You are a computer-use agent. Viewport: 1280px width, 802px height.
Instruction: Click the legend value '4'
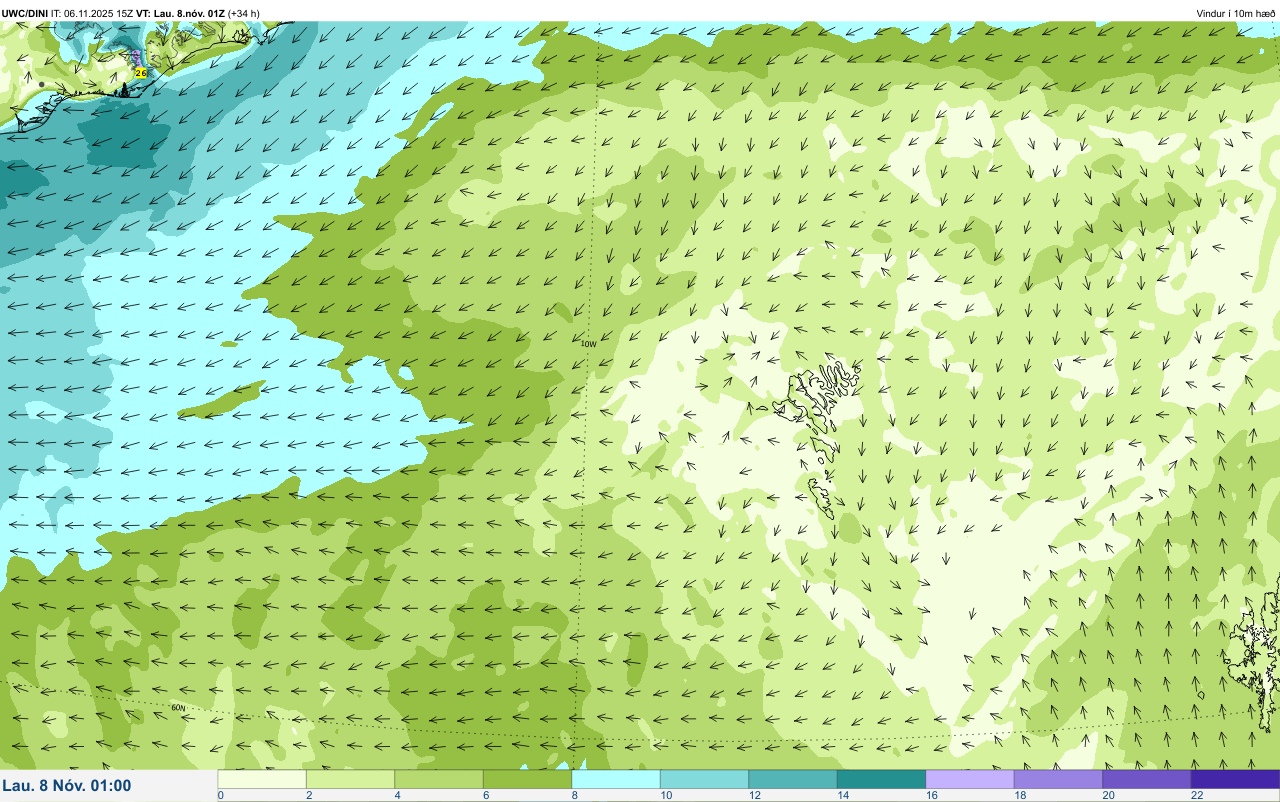coord(397,795)
